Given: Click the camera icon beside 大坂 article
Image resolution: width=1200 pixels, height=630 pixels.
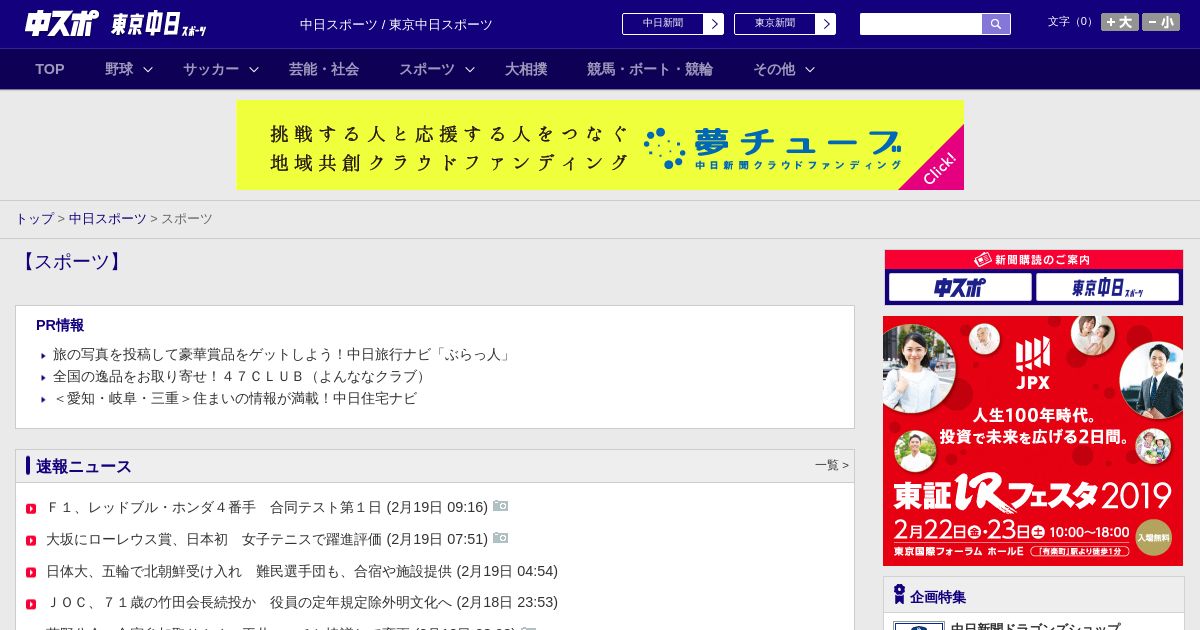Looking at the screenshot, I should click(x=500, y=538).
